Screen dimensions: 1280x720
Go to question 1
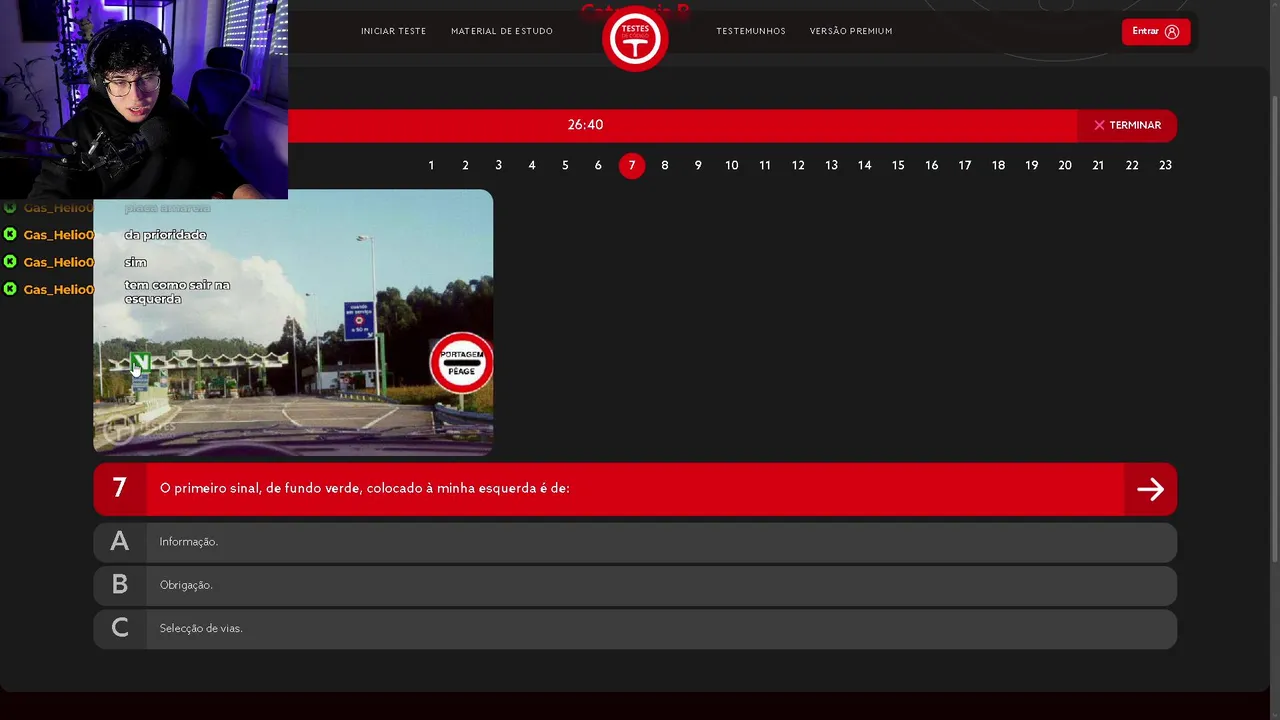(x=431, y=166)
